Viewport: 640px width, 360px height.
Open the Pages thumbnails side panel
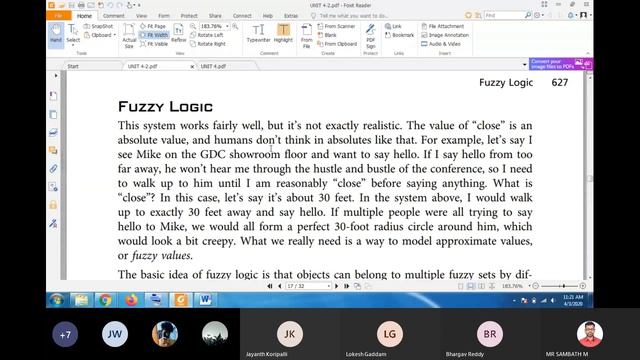[53, 114]
